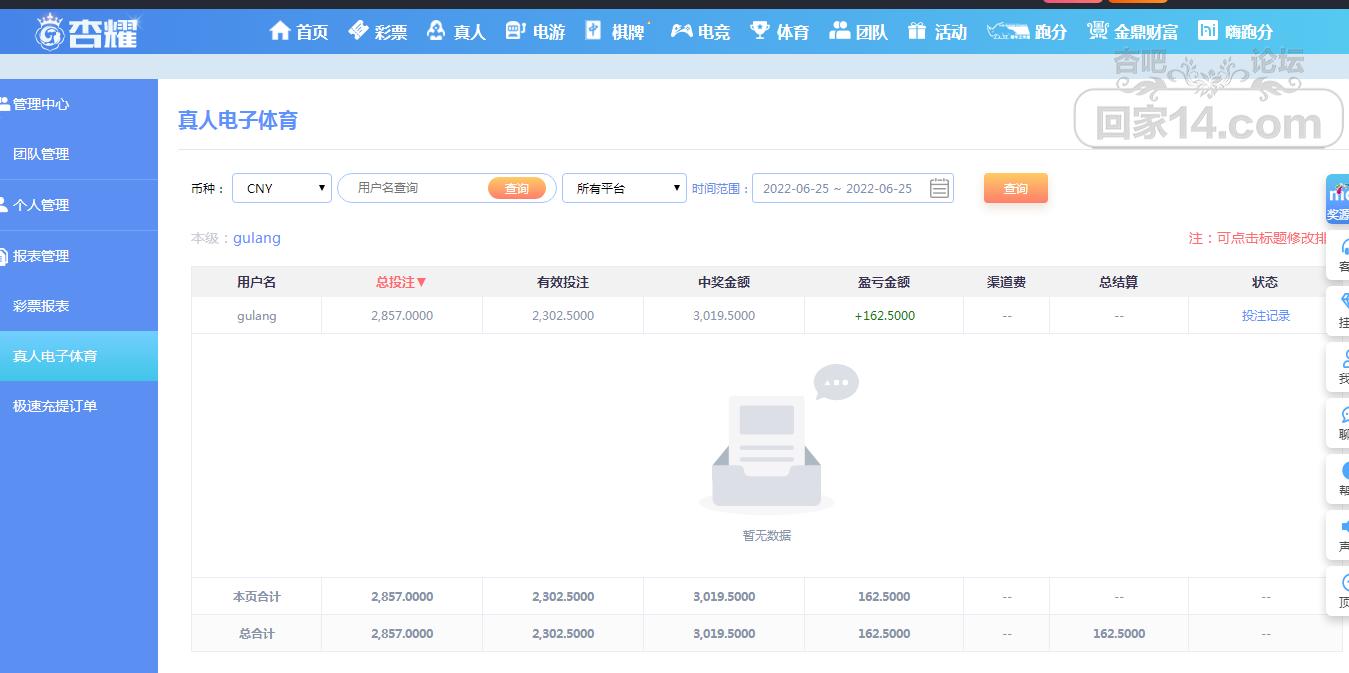Image resolution: width=1349 pixels, height=673 pixels.
Task: Open the 投注记录 link for gulang
Action: (x=1265, y=315)
